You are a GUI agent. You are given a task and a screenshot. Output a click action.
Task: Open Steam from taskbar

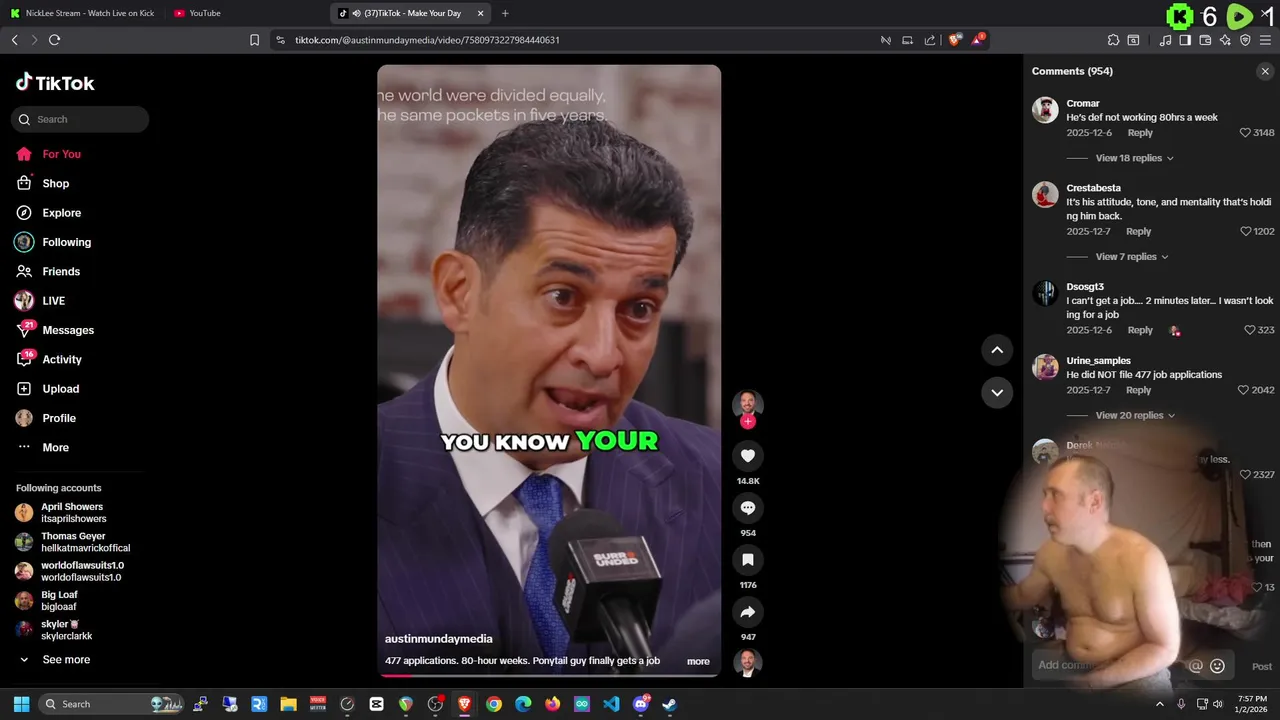[x=669, y=704]
